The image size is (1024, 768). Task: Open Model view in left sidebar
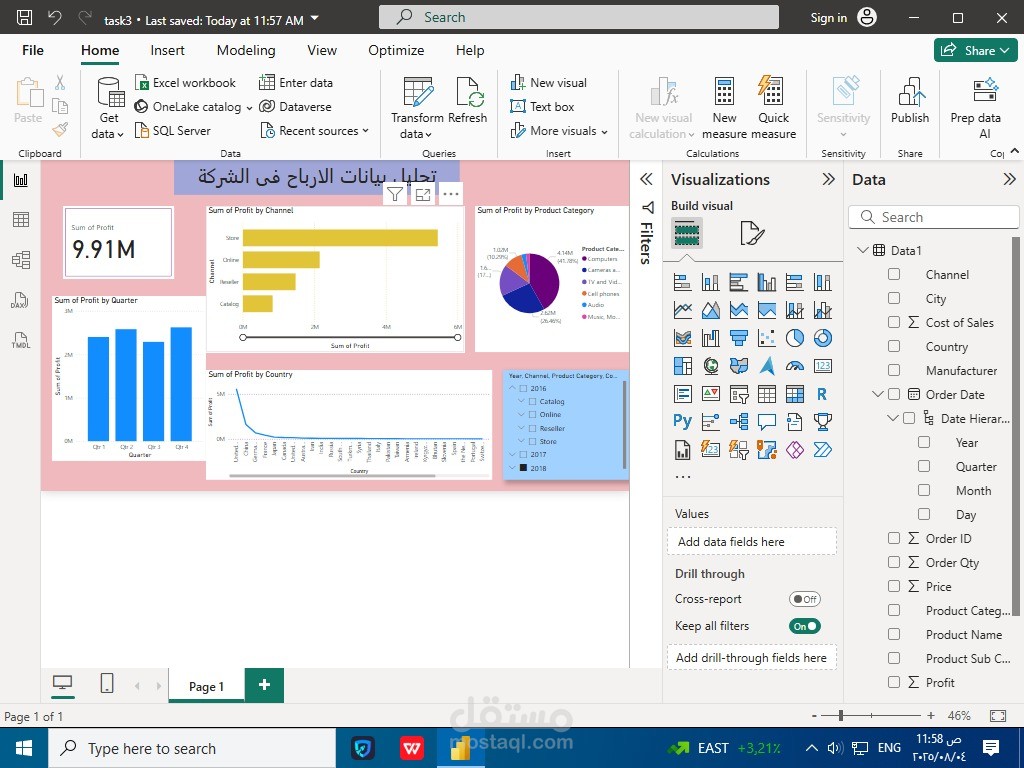(x=21, y=260)
